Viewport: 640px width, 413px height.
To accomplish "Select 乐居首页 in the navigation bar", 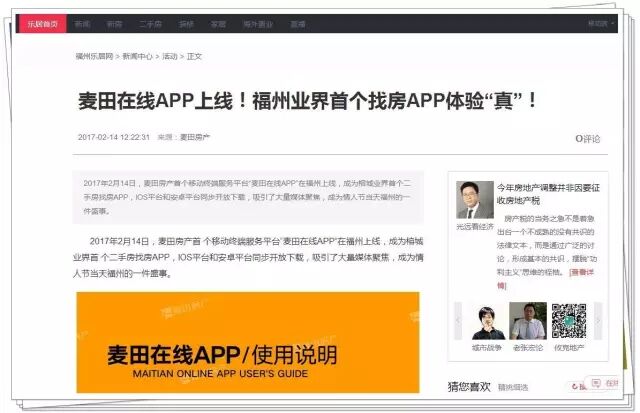I will [41, 23].
